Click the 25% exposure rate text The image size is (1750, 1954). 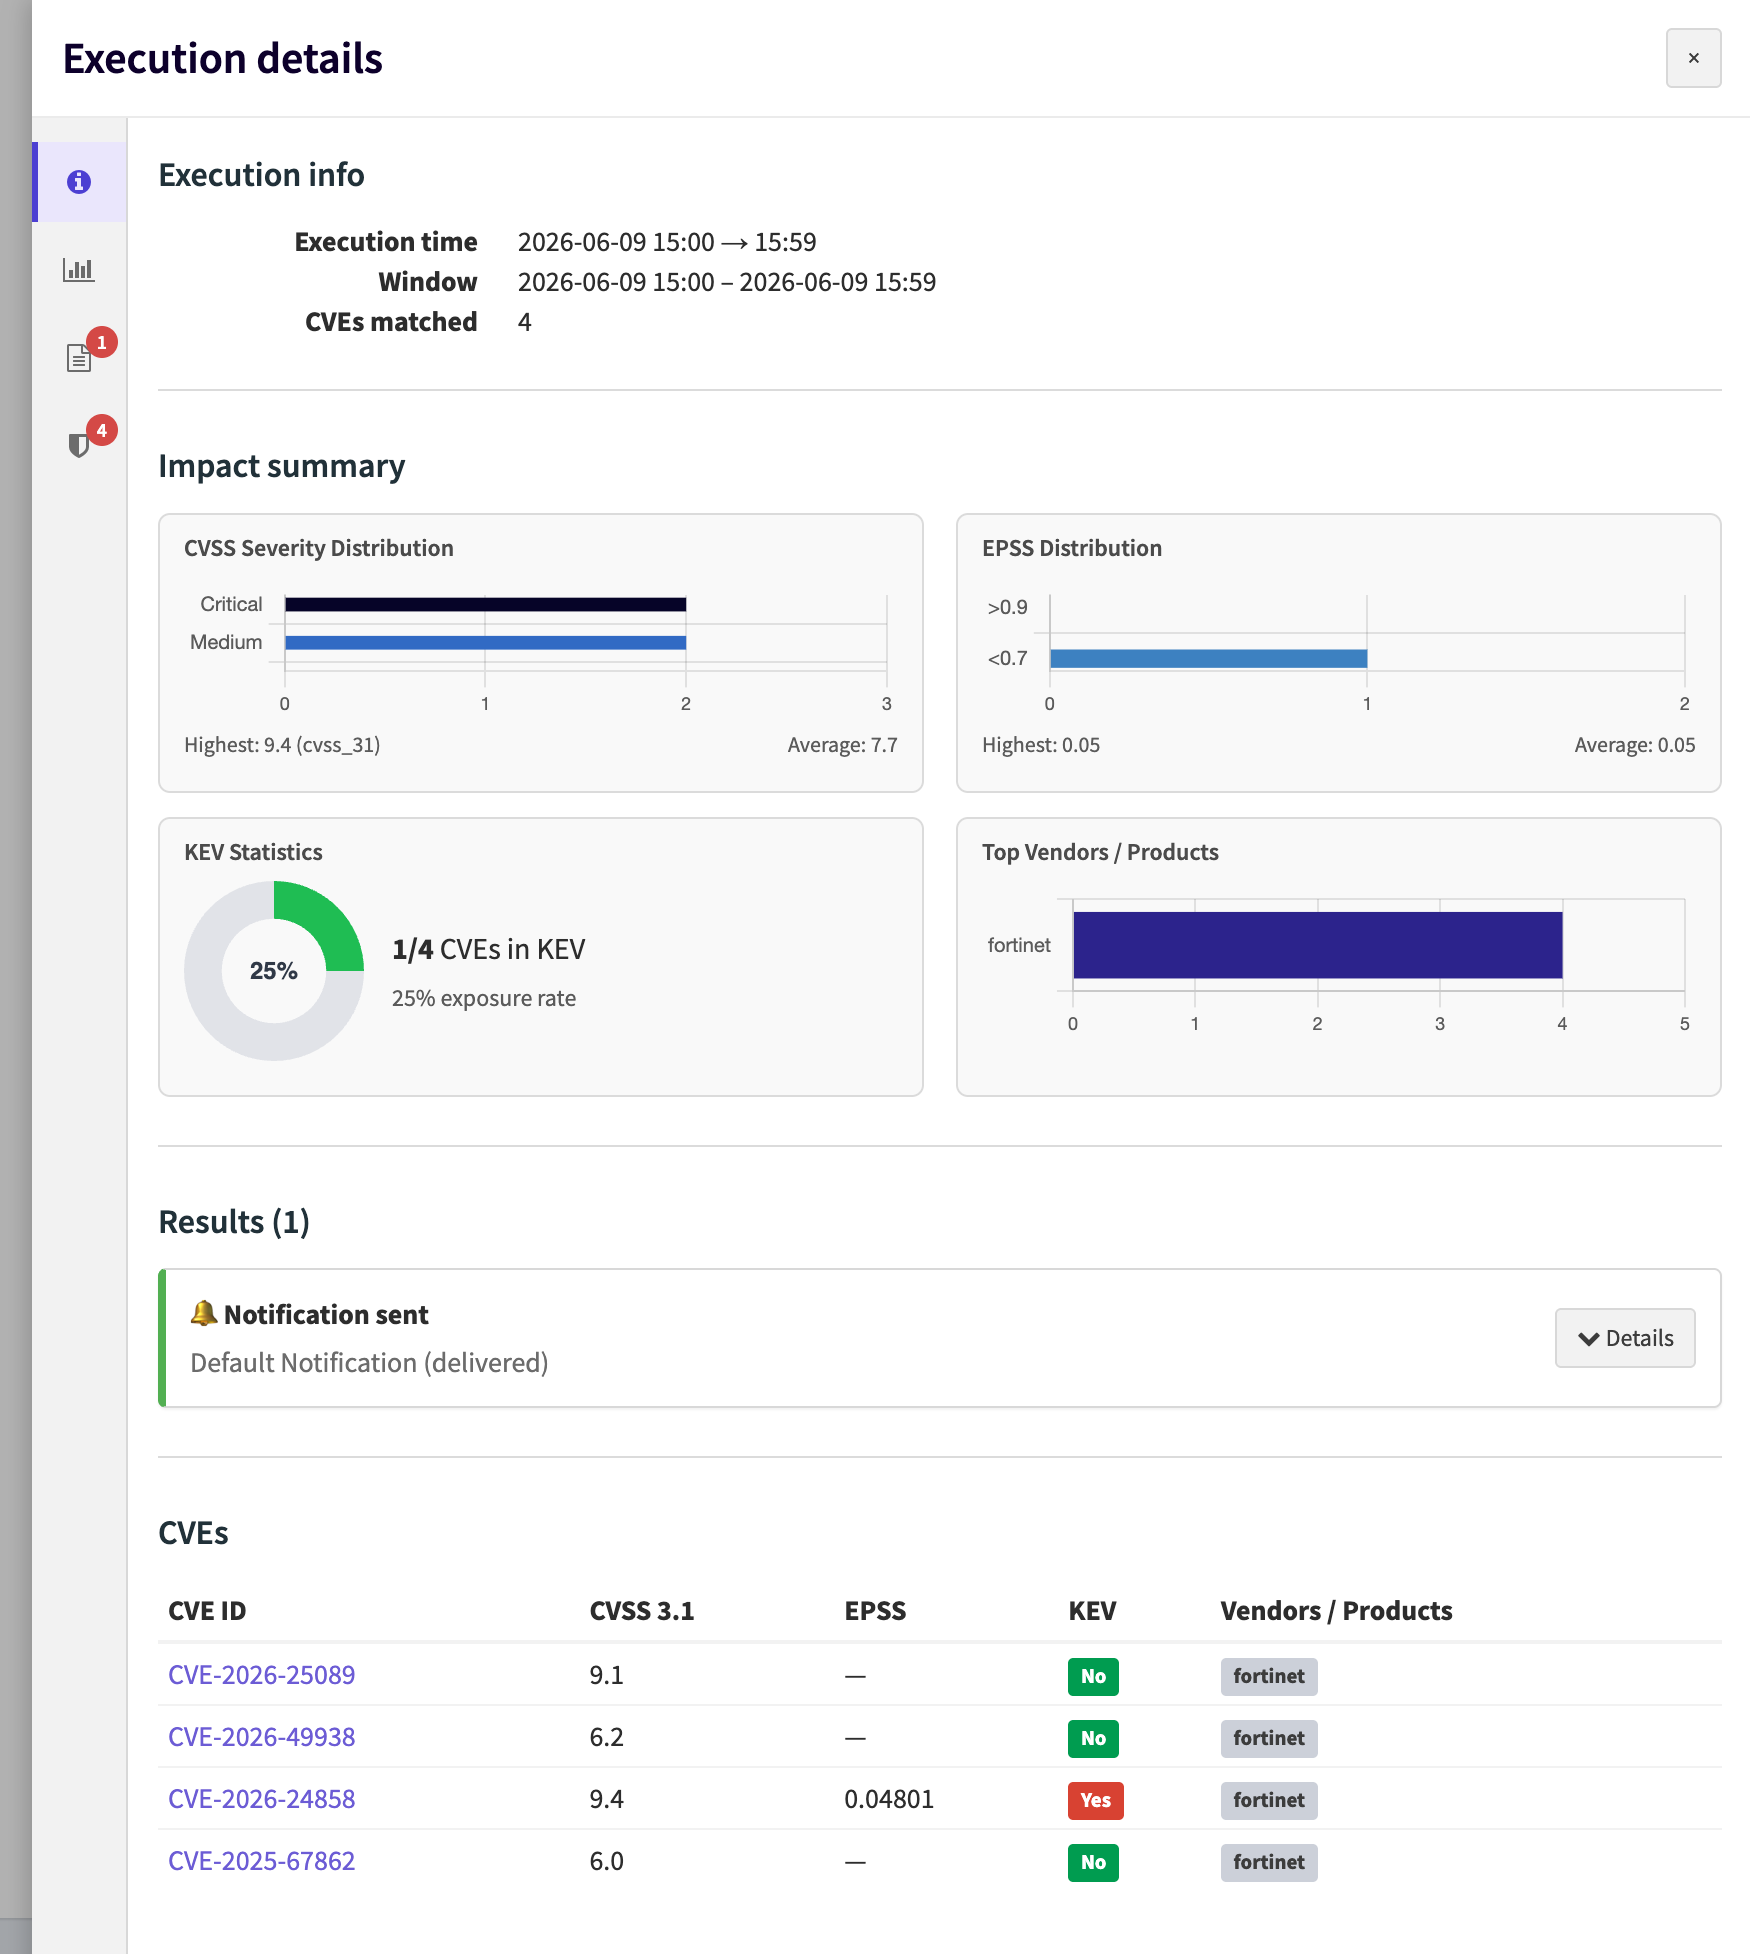point(483,998)
